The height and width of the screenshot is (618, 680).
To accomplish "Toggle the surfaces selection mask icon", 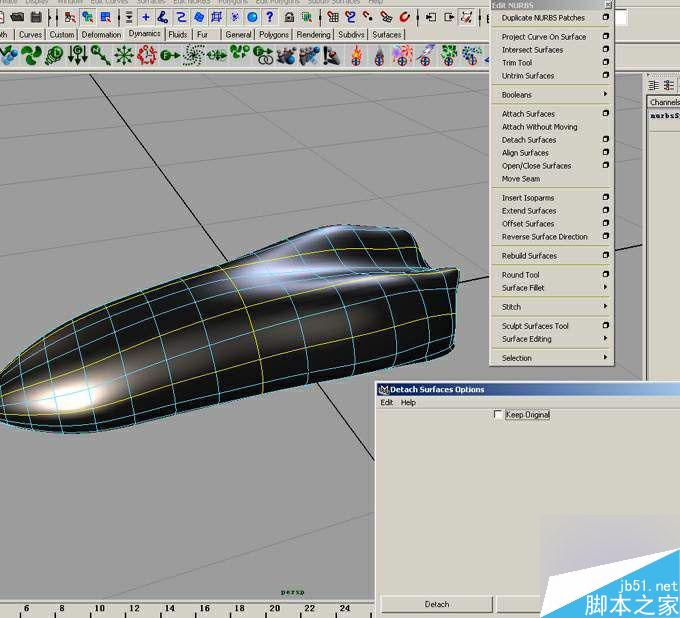I will [199, 17].
